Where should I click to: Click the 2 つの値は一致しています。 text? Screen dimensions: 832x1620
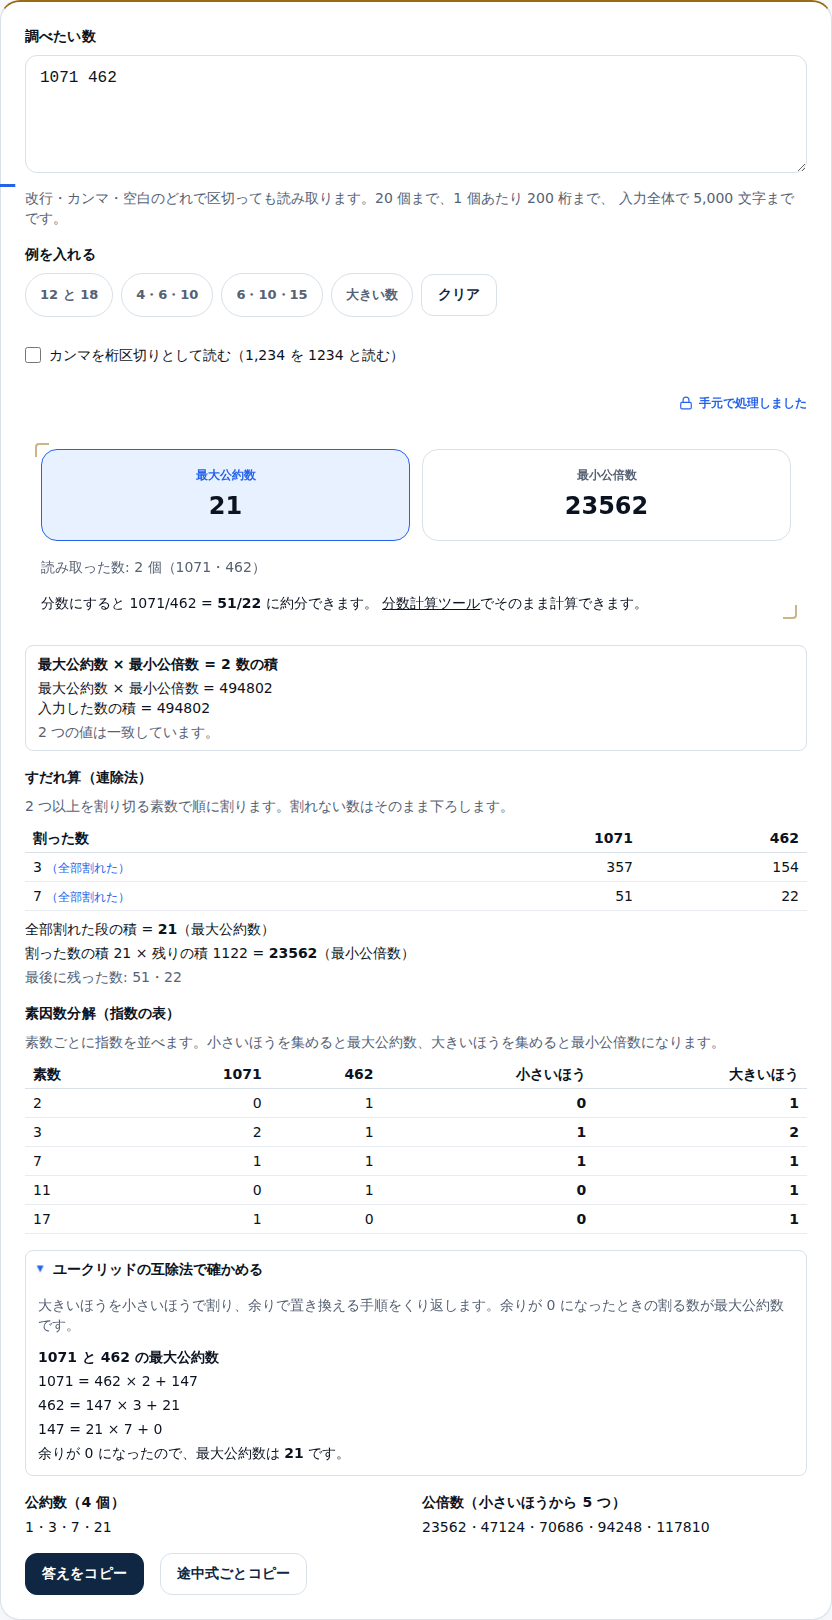127,733
